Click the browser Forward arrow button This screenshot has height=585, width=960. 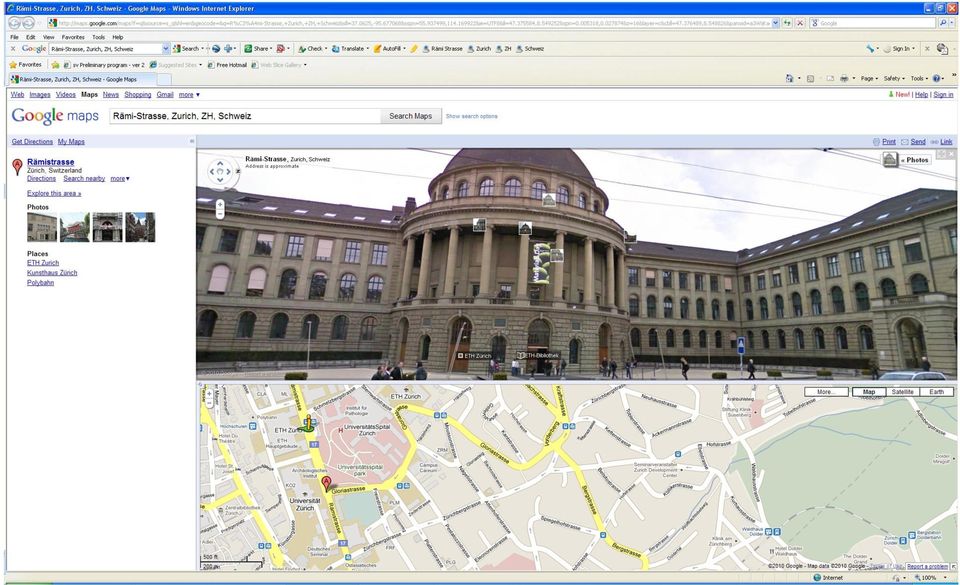point(28,23)
